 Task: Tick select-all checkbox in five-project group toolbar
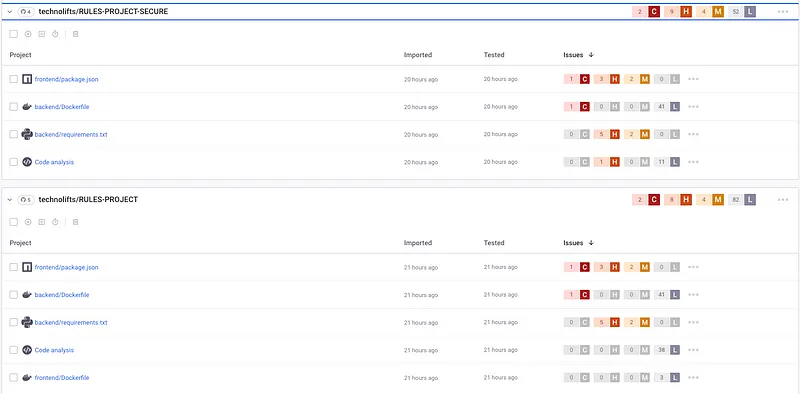pyautogui.click(x=14, y=222)
